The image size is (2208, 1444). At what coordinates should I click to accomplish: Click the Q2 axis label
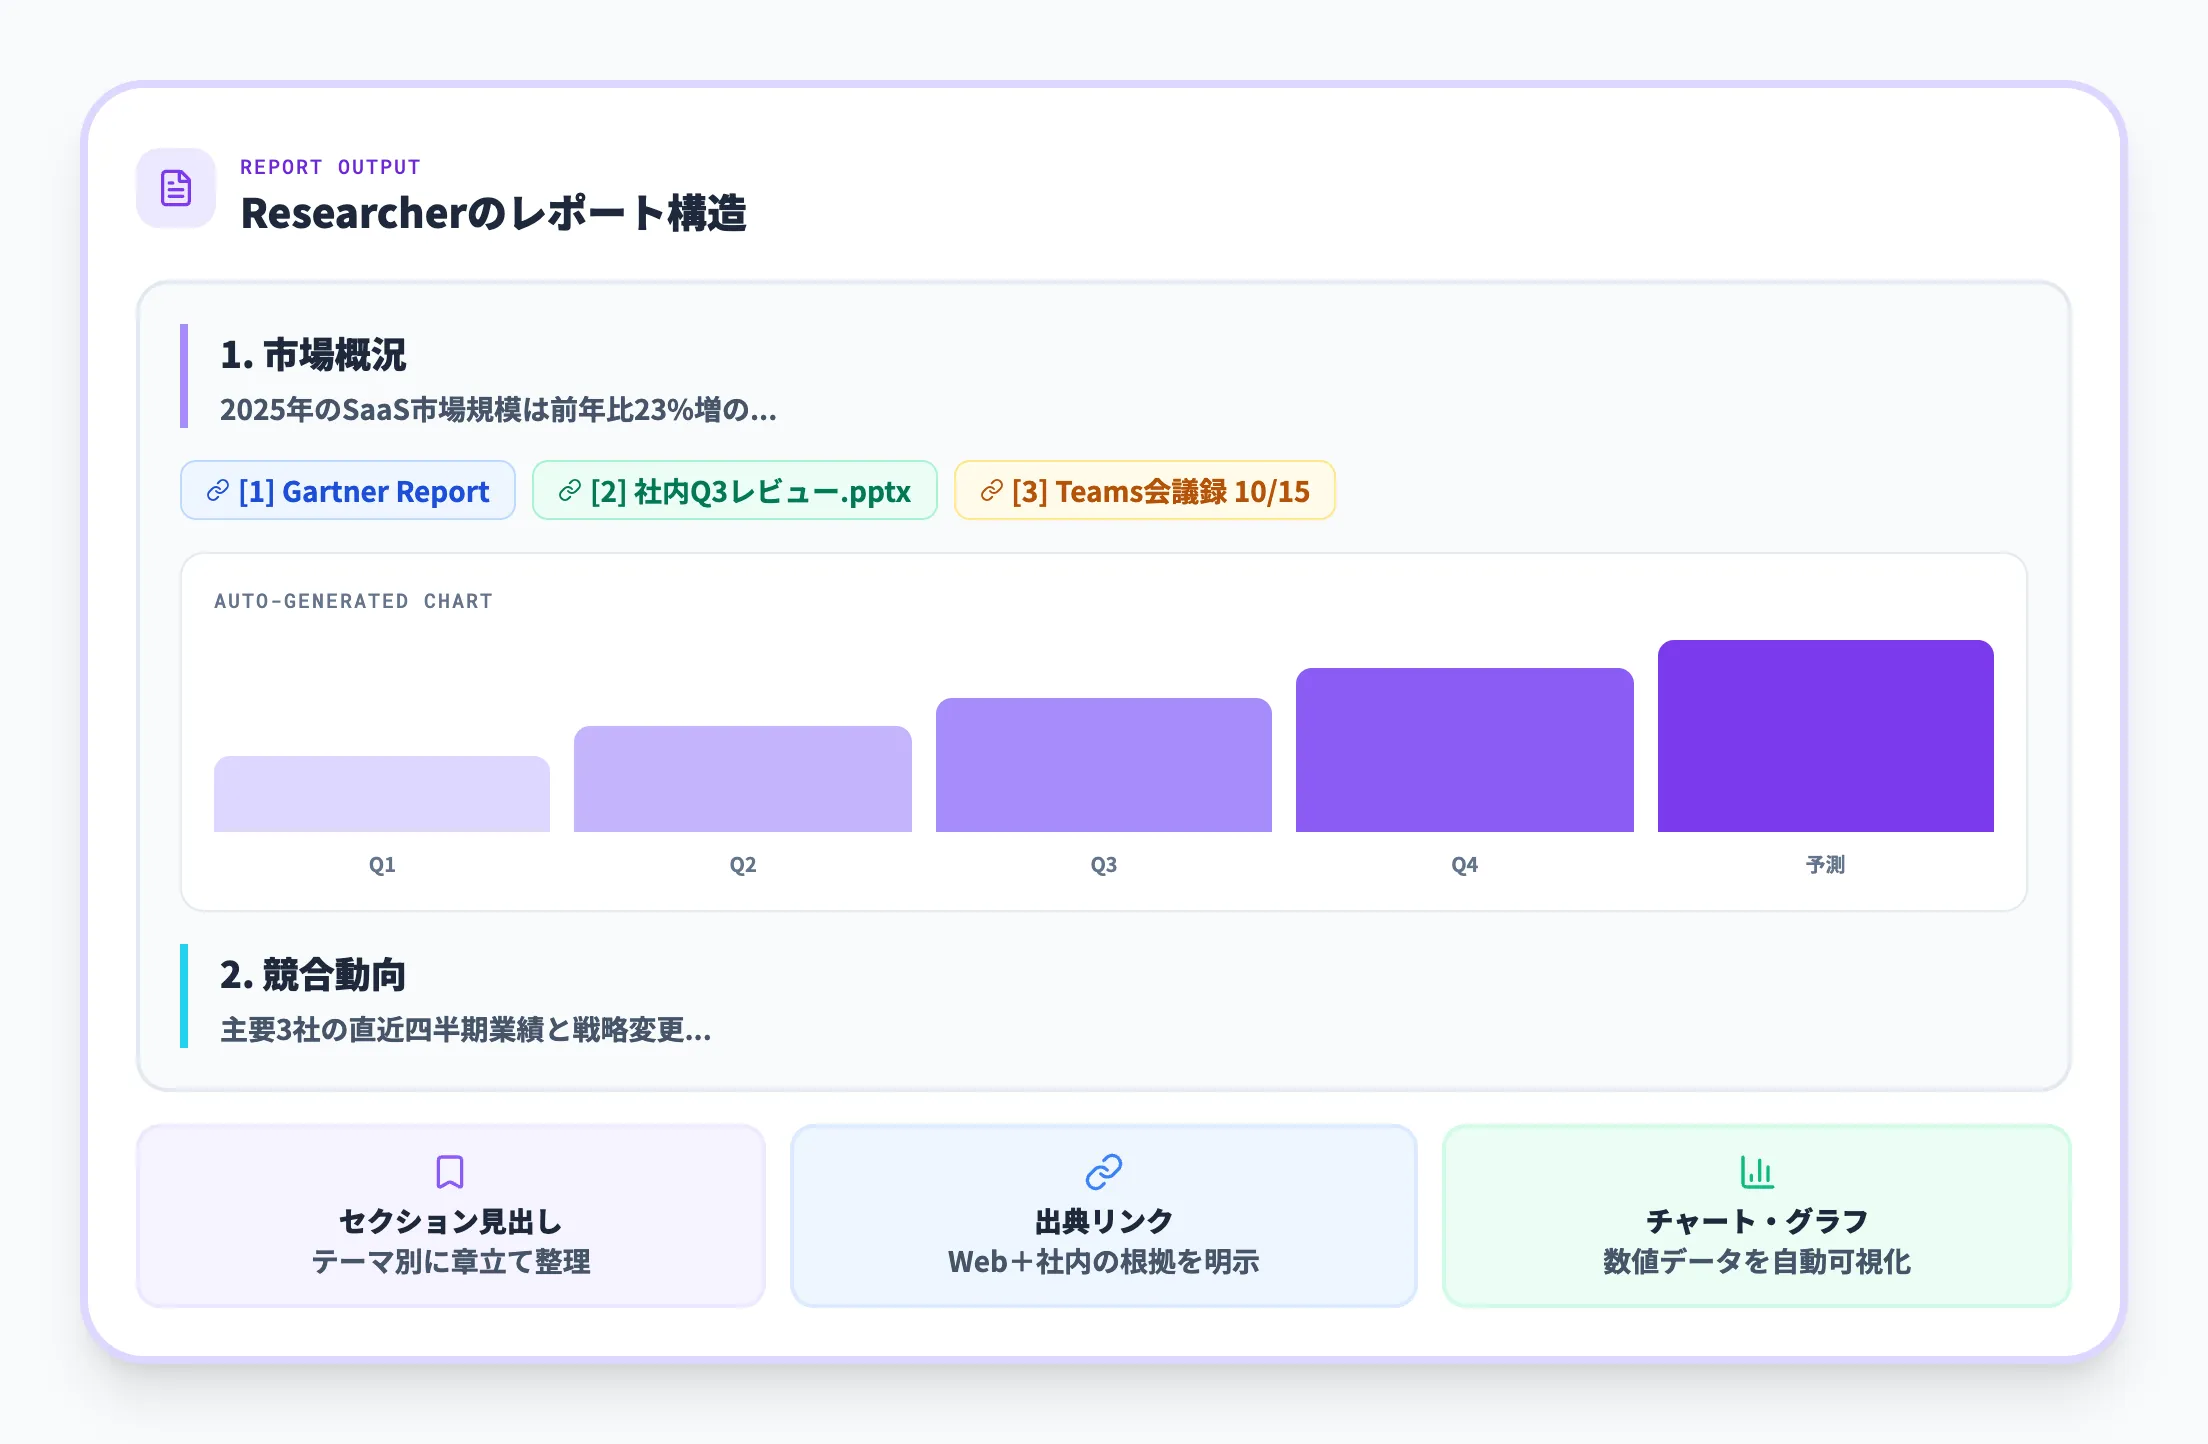pyautogui.click(x=743, y=865)
